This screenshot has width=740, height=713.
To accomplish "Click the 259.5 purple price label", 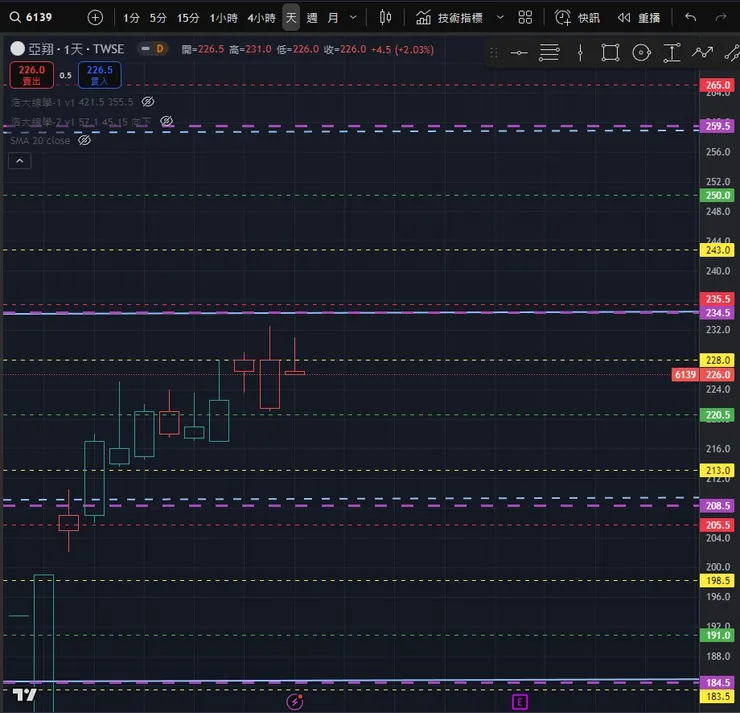I will [x=717, y=126].
